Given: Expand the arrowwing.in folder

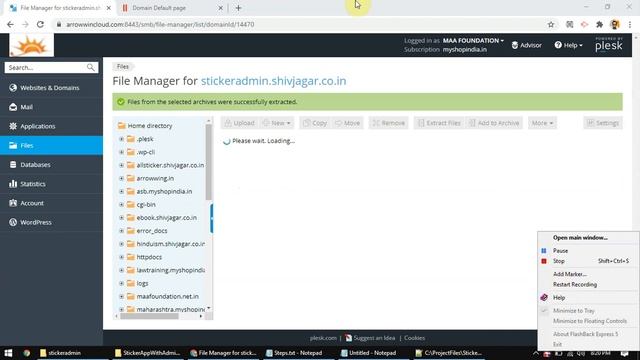Looking at the screenshot, I should (x=121, y=178).
